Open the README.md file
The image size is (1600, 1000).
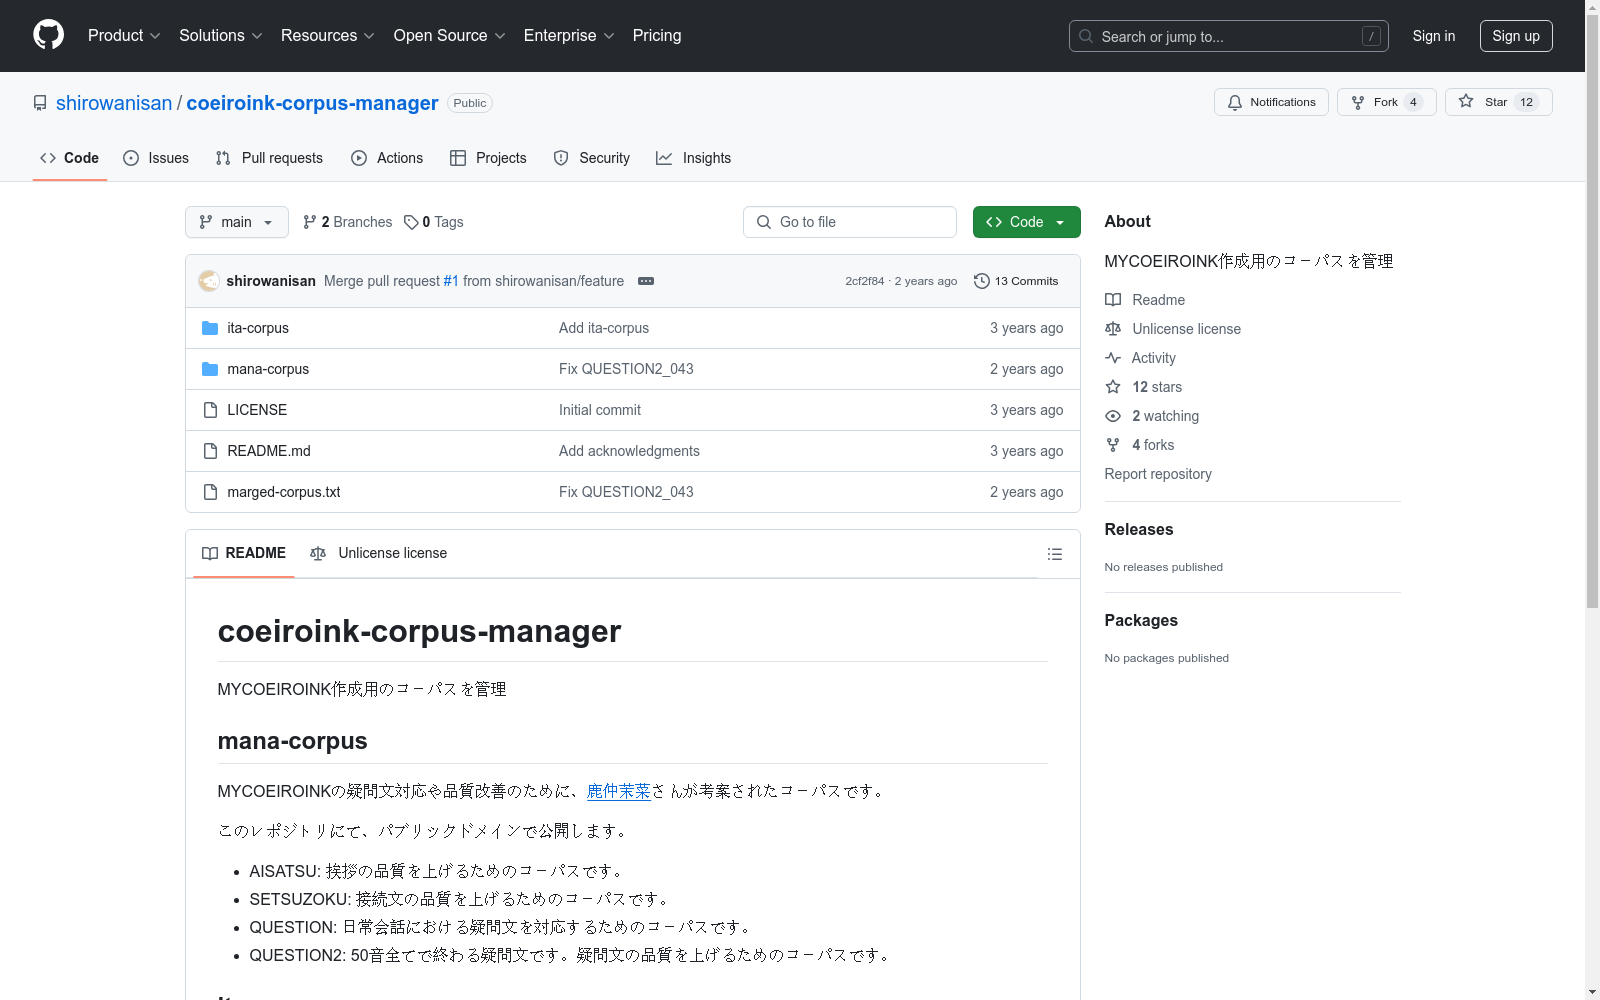[x=269, y=451]
